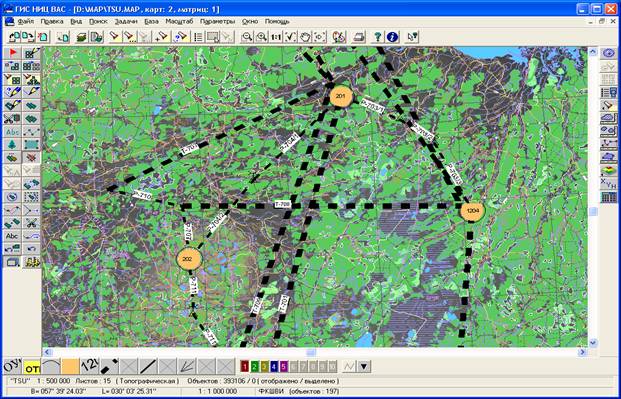
Task: Click the yellow ОТ button
Action: pos(32,367)
